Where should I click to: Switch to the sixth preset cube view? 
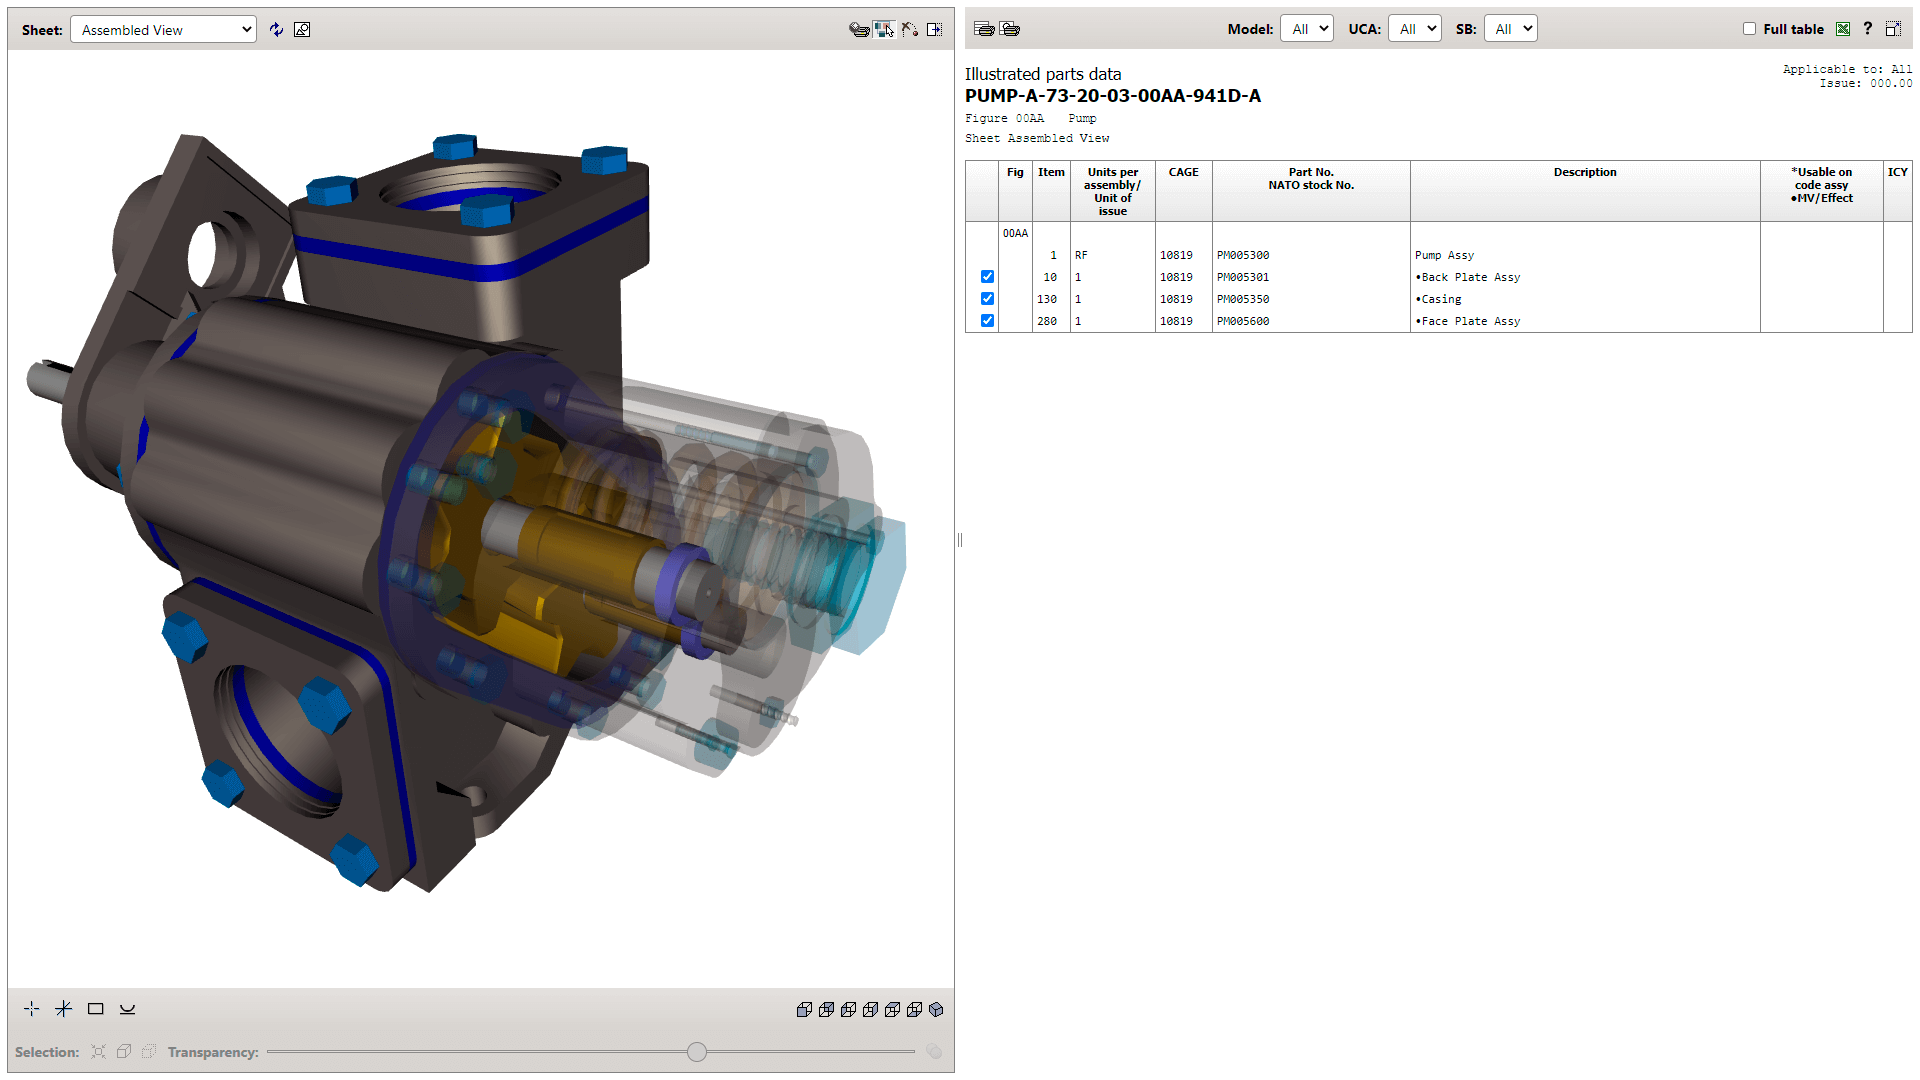click(914, 1010)
